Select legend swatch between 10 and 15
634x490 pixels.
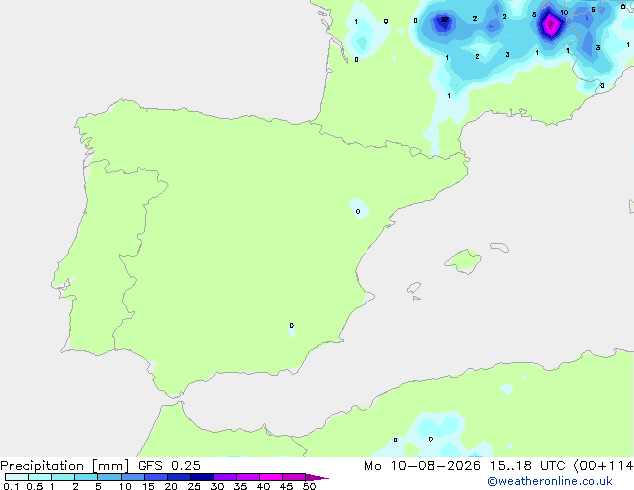[132, 477]
